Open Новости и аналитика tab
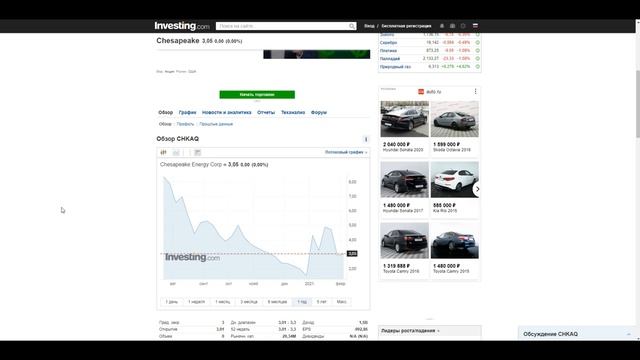 coord(227,112)
